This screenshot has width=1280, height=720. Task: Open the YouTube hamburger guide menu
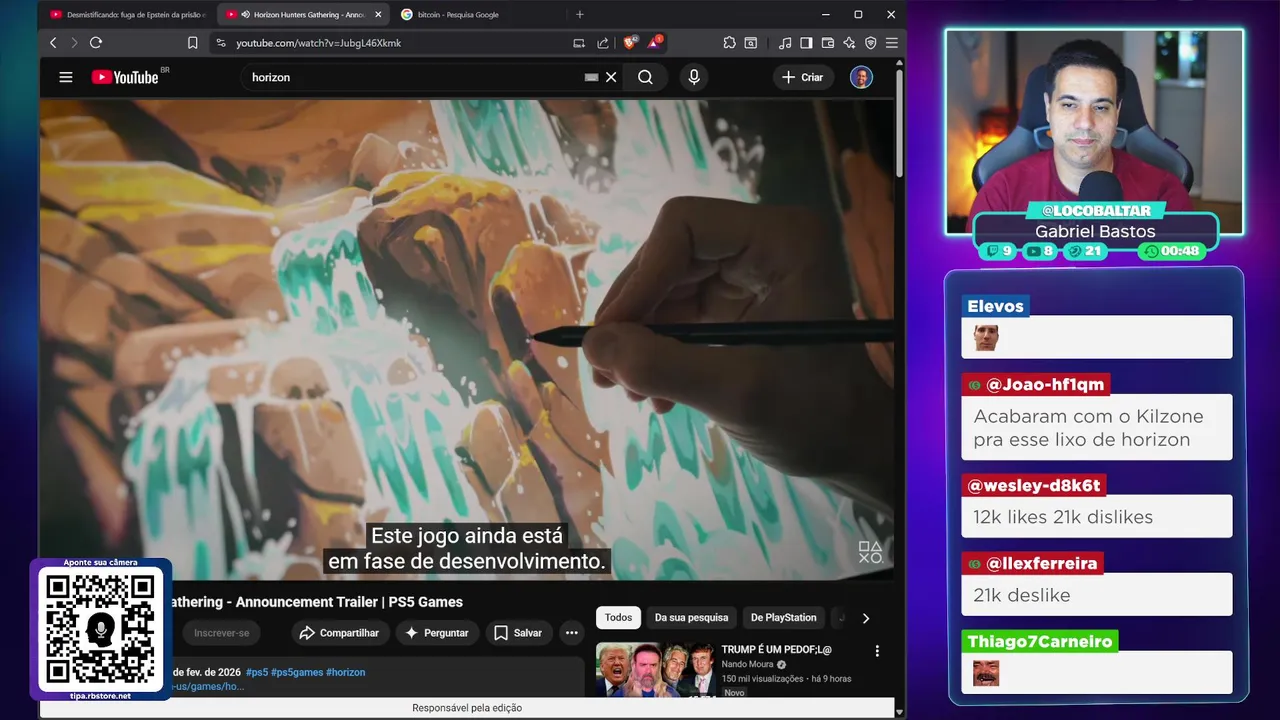tap(66, 77)
